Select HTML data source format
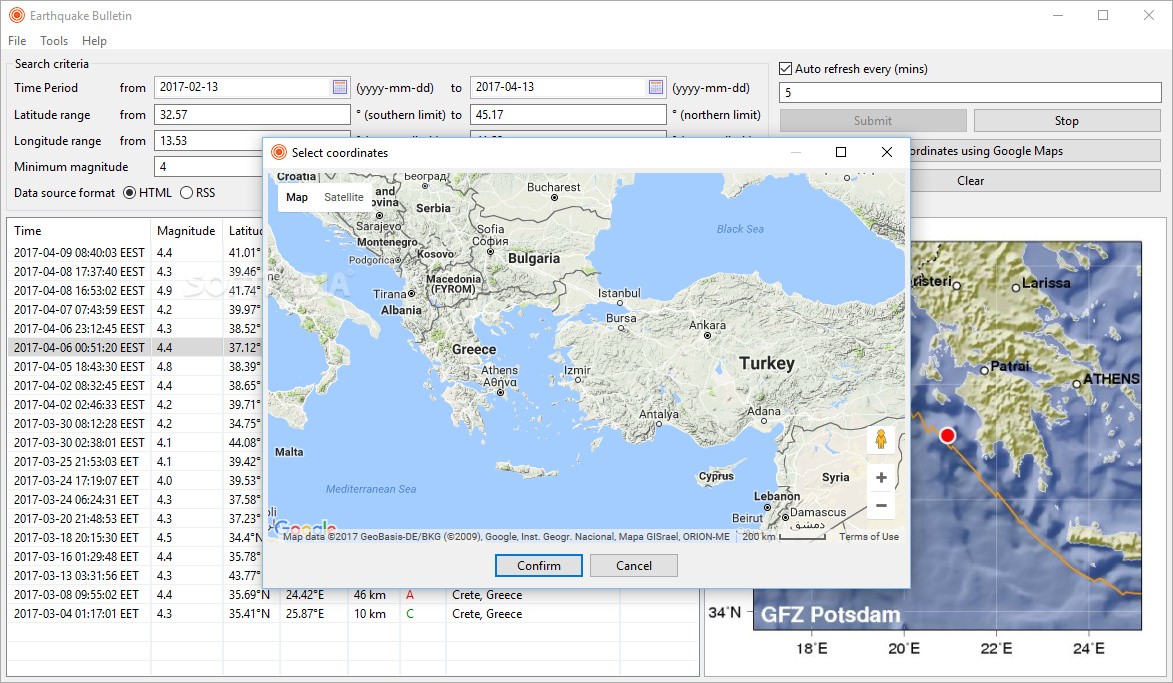This screenshot has height=683, width=1173. [x=129, y=193]
